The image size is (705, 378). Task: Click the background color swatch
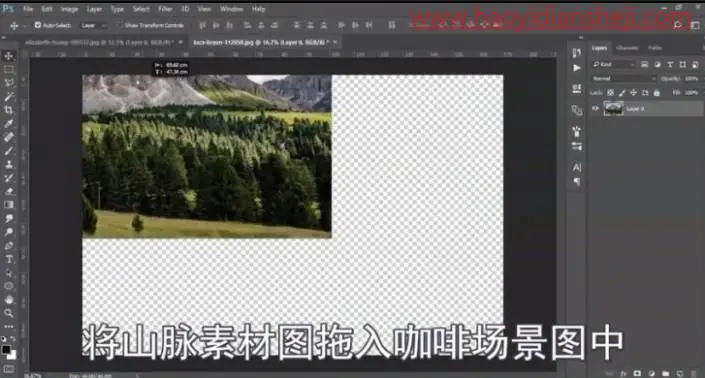13,356
